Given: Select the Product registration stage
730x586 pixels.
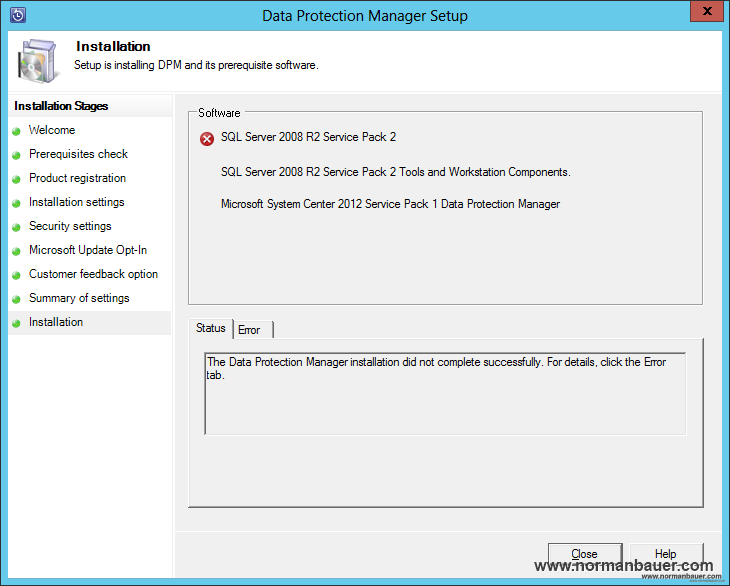Looking at the screenshot, I should (77, 178).
